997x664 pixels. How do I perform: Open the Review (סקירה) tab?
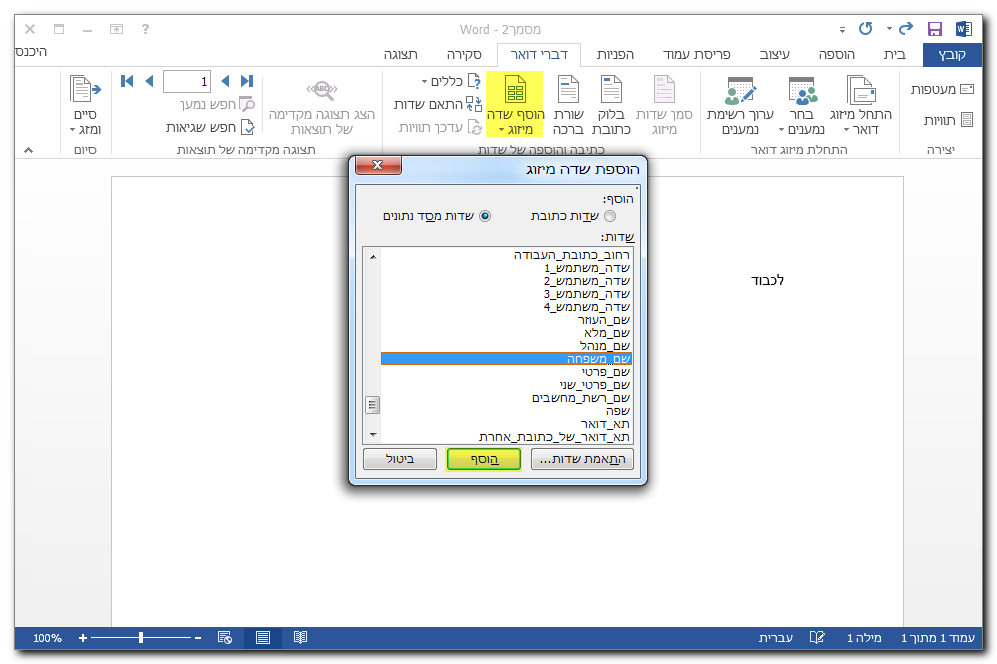464,54
